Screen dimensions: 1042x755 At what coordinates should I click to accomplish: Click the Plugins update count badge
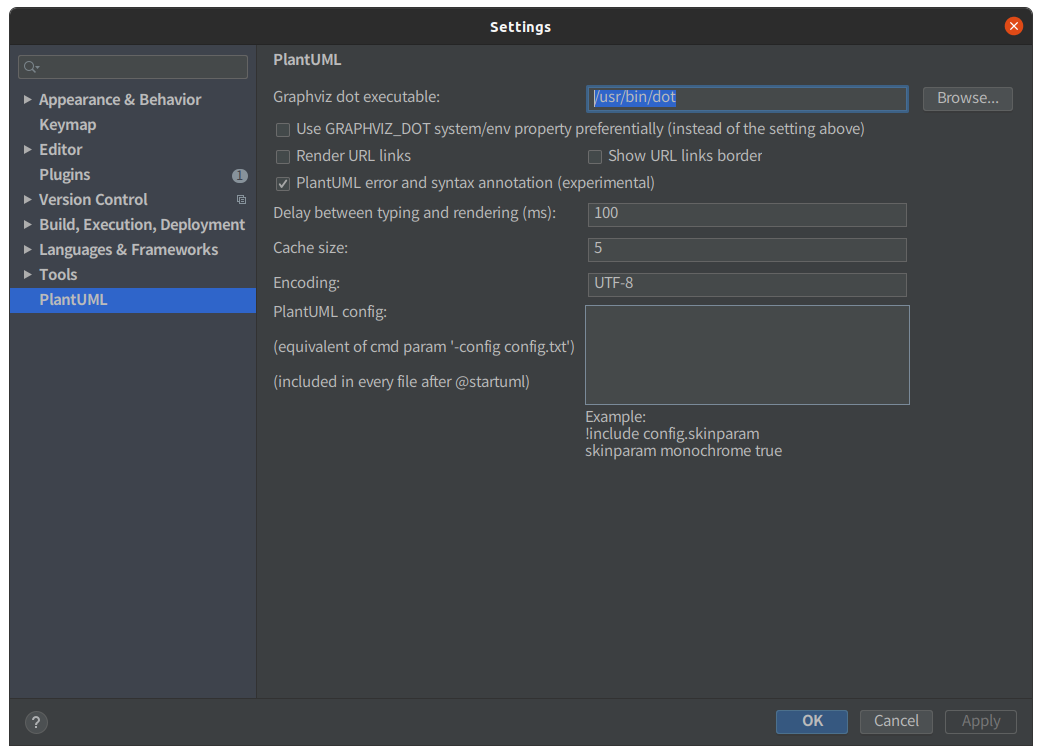[239, 175]
